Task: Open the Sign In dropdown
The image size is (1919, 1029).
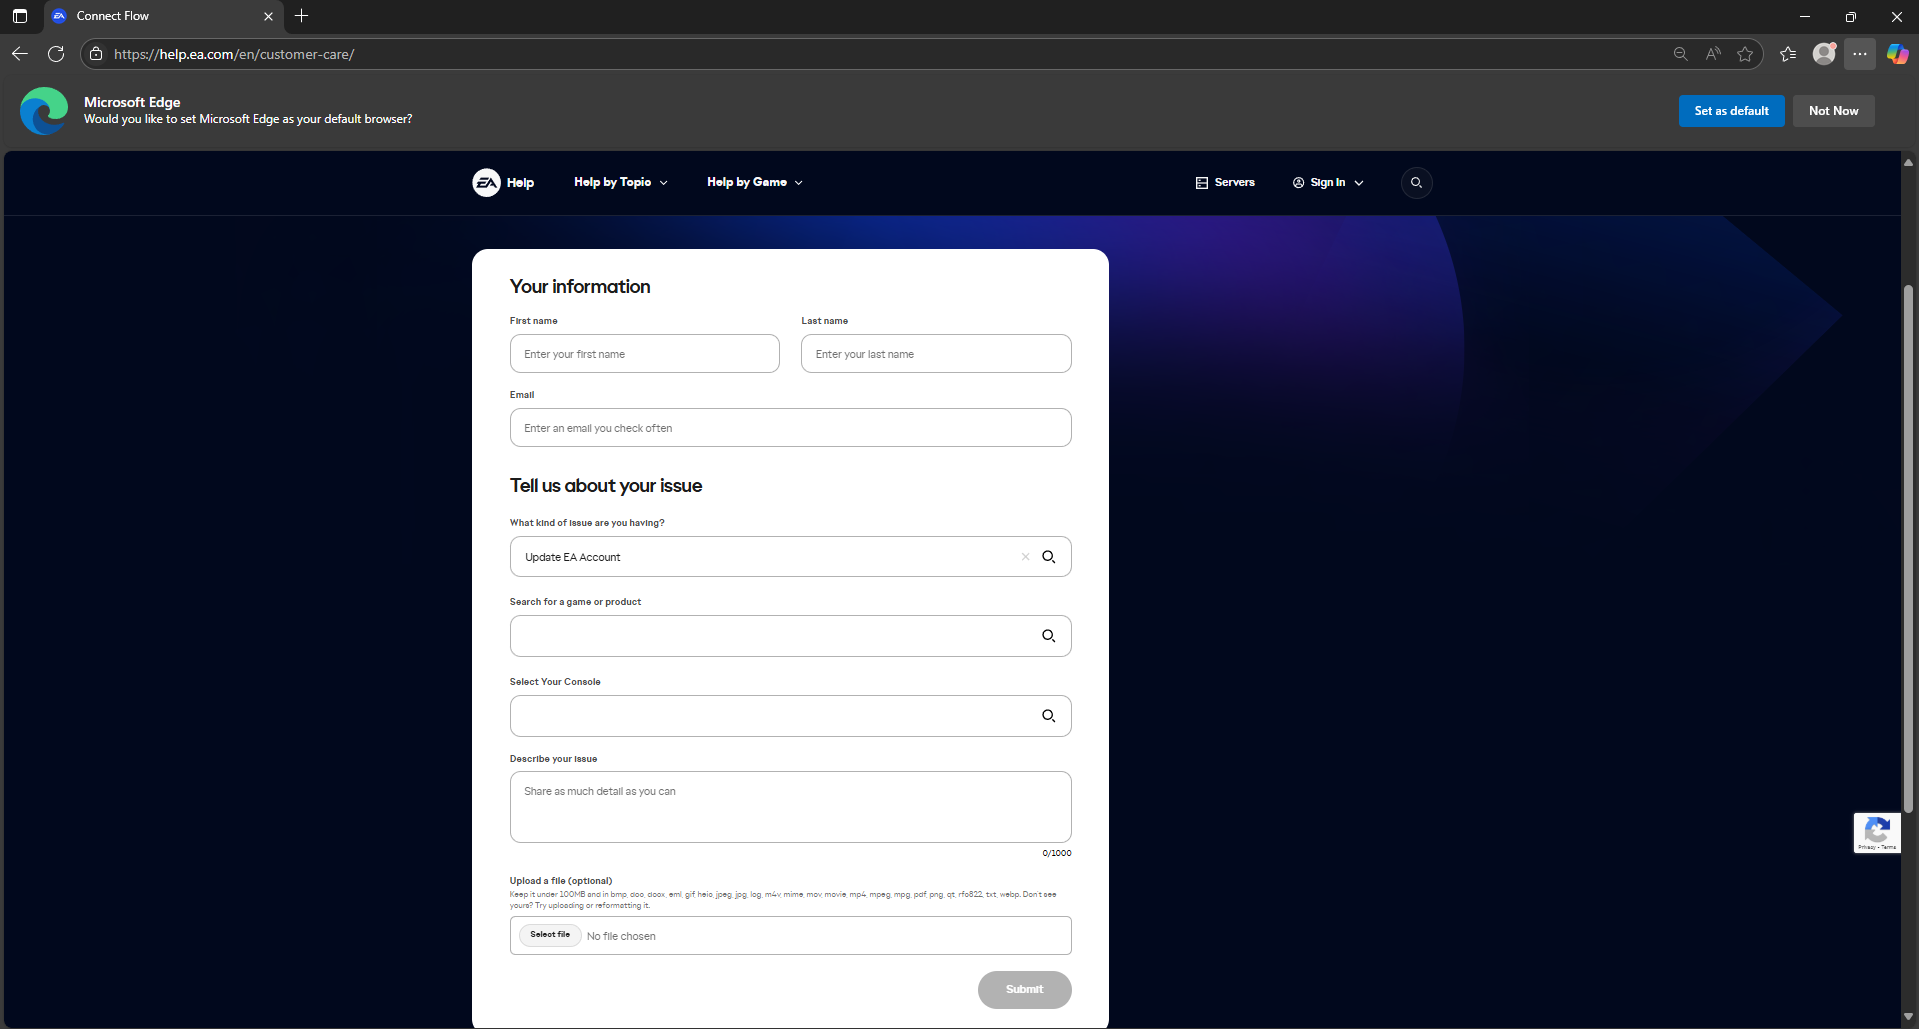Action: (1328, 182)
